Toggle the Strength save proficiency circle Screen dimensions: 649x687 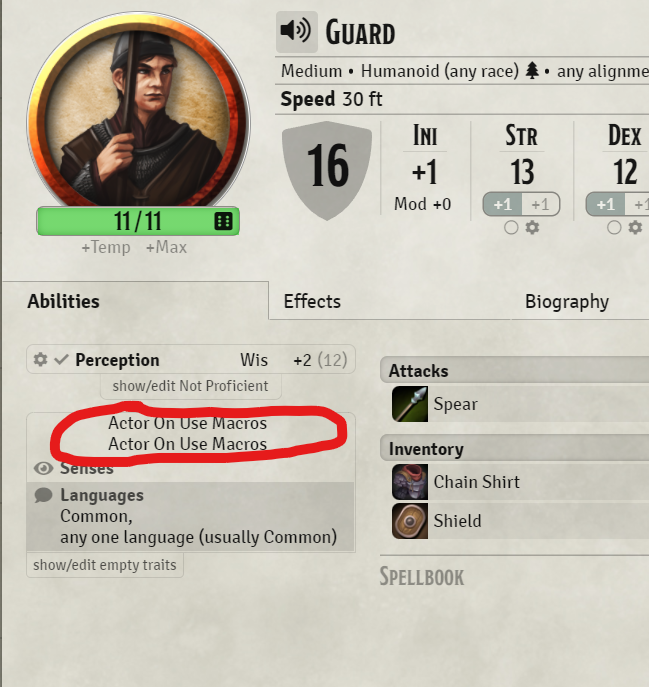tap(511, 227)
